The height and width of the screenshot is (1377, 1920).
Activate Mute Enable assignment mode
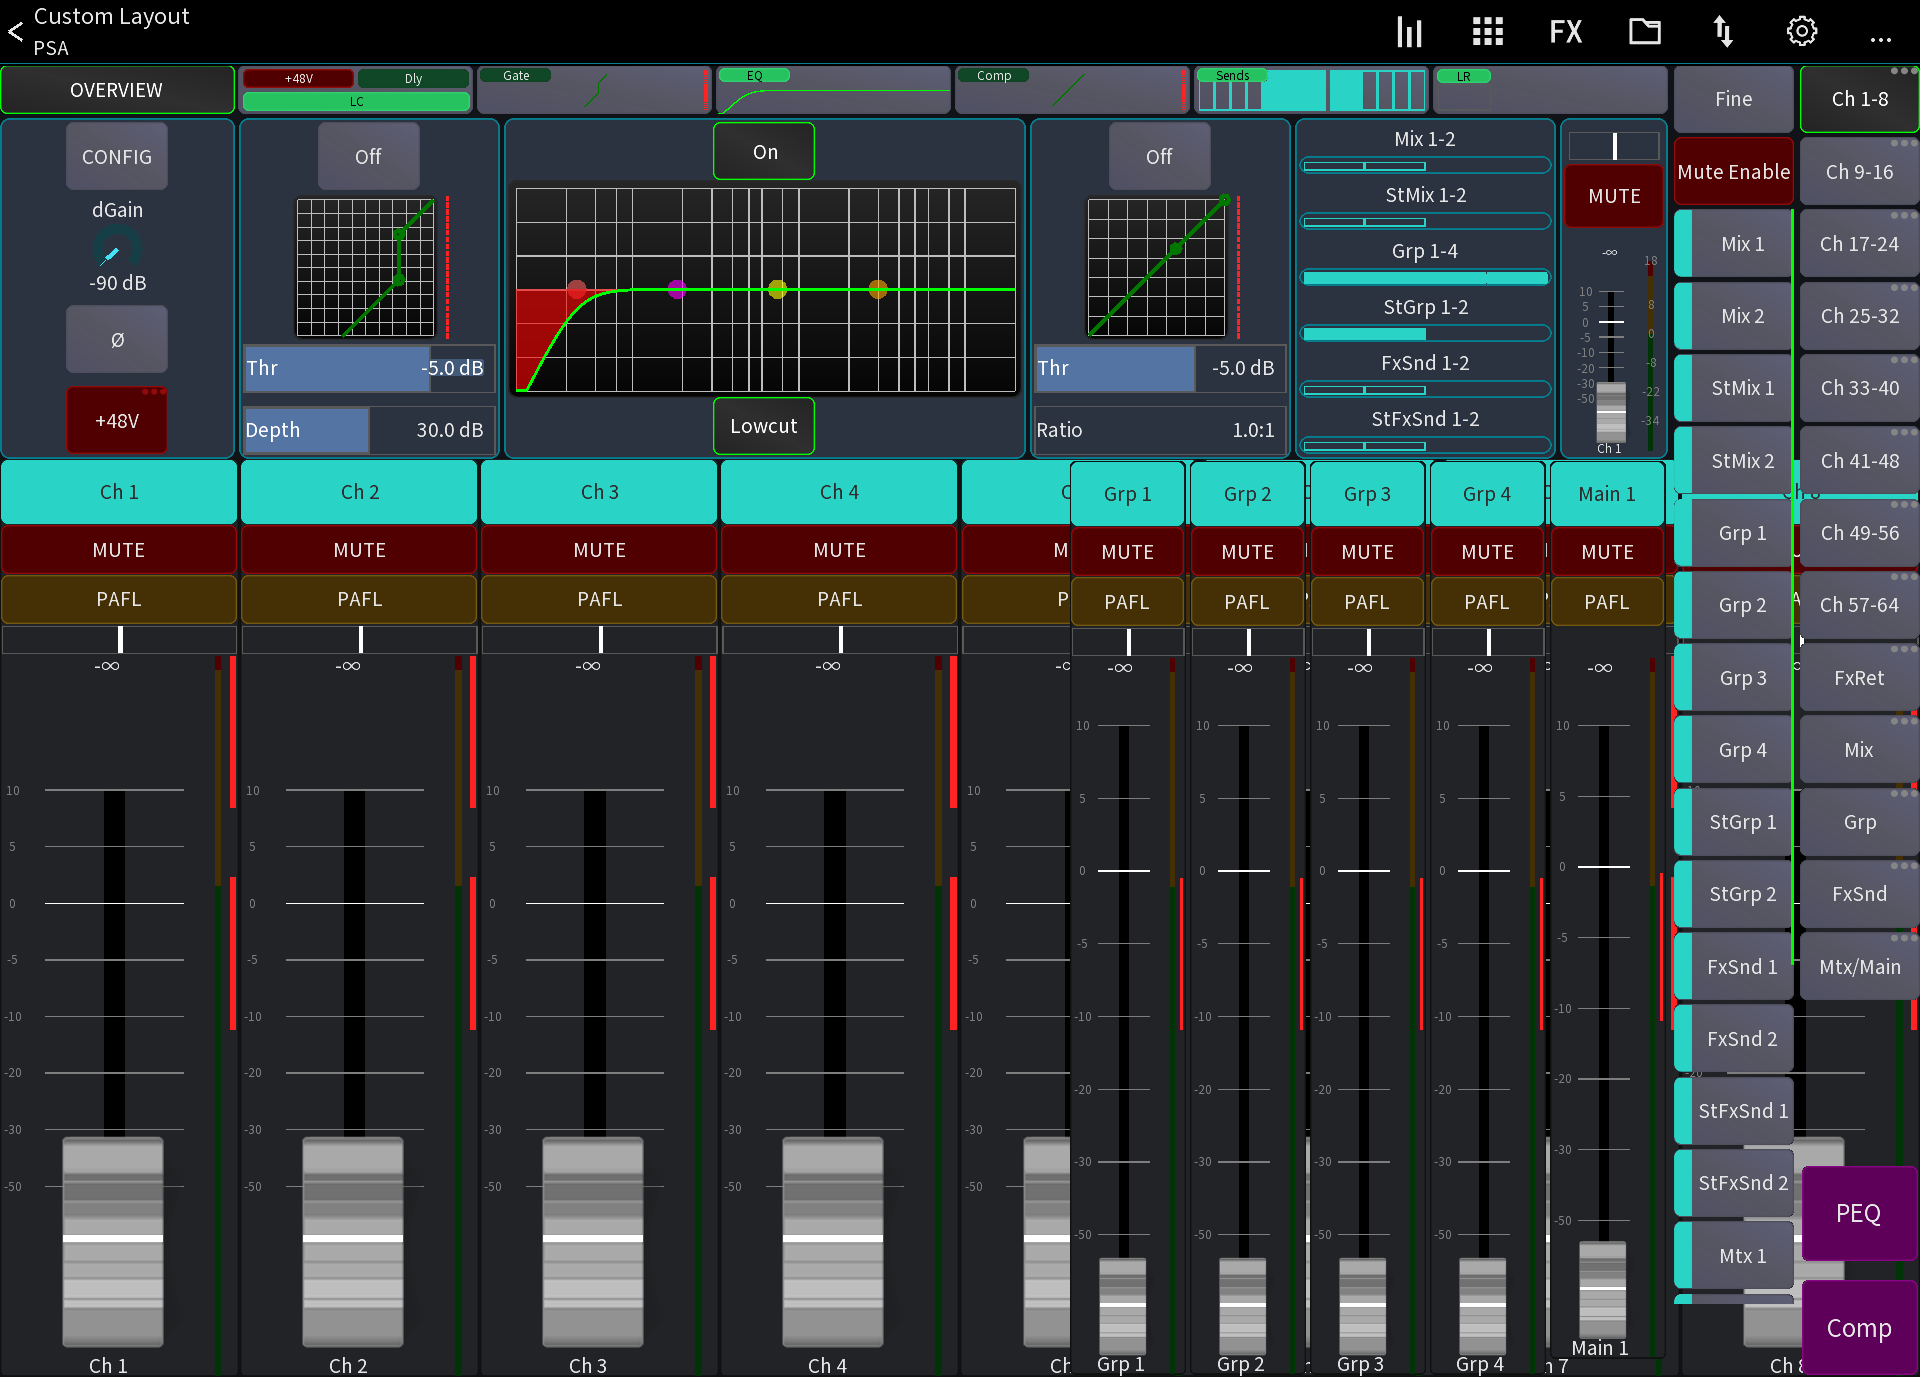pyautogui.click(x=1733, y=171)
